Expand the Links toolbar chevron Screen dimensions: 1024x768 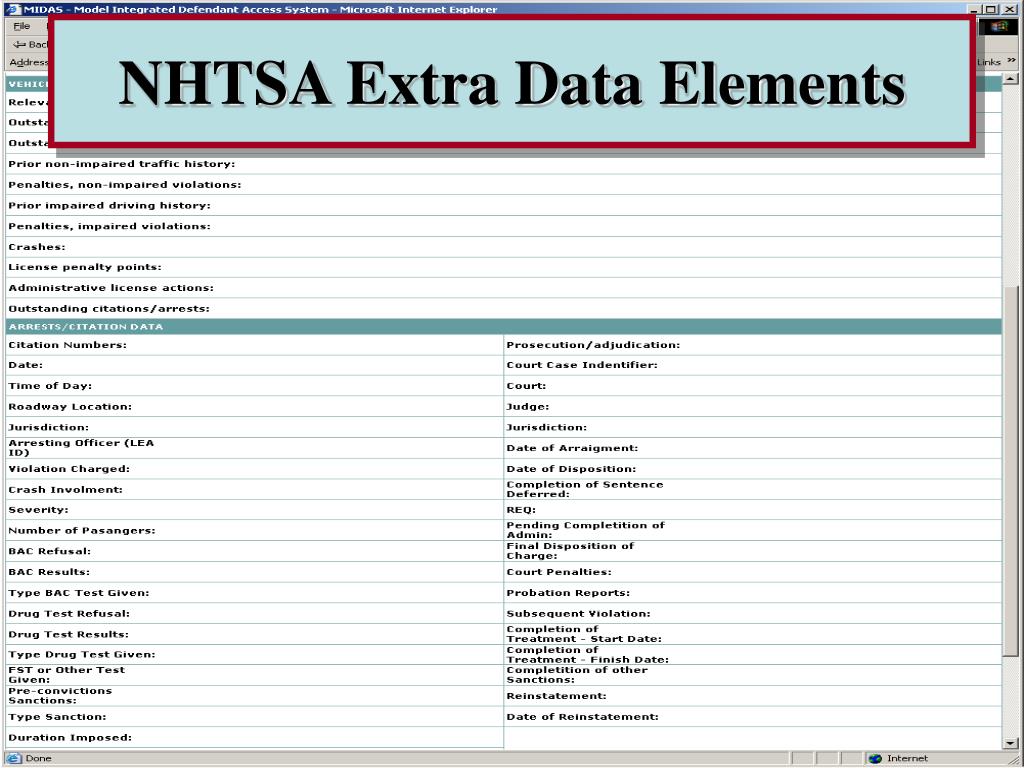(x=1011, y=61)
